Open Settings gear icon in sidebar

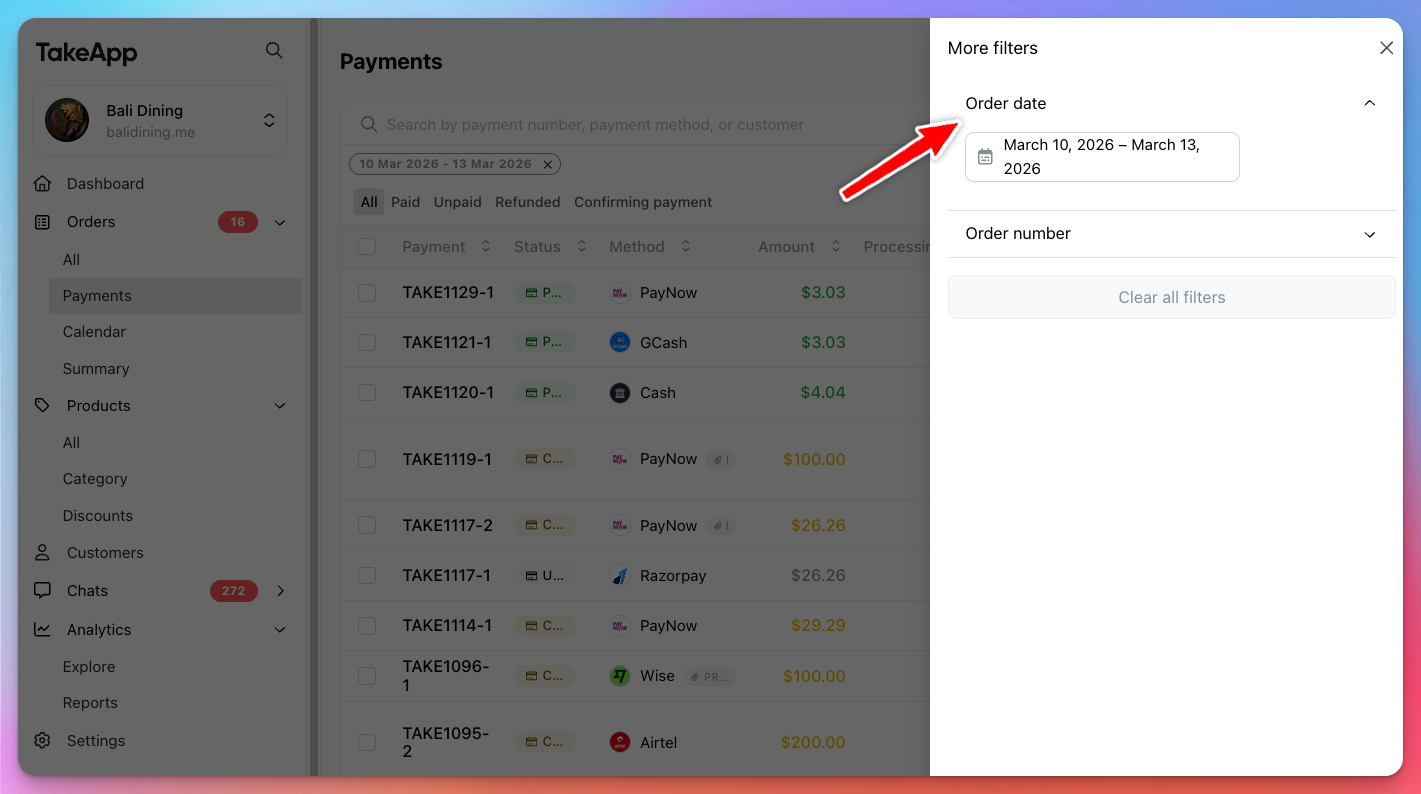(x=42, y=741)
